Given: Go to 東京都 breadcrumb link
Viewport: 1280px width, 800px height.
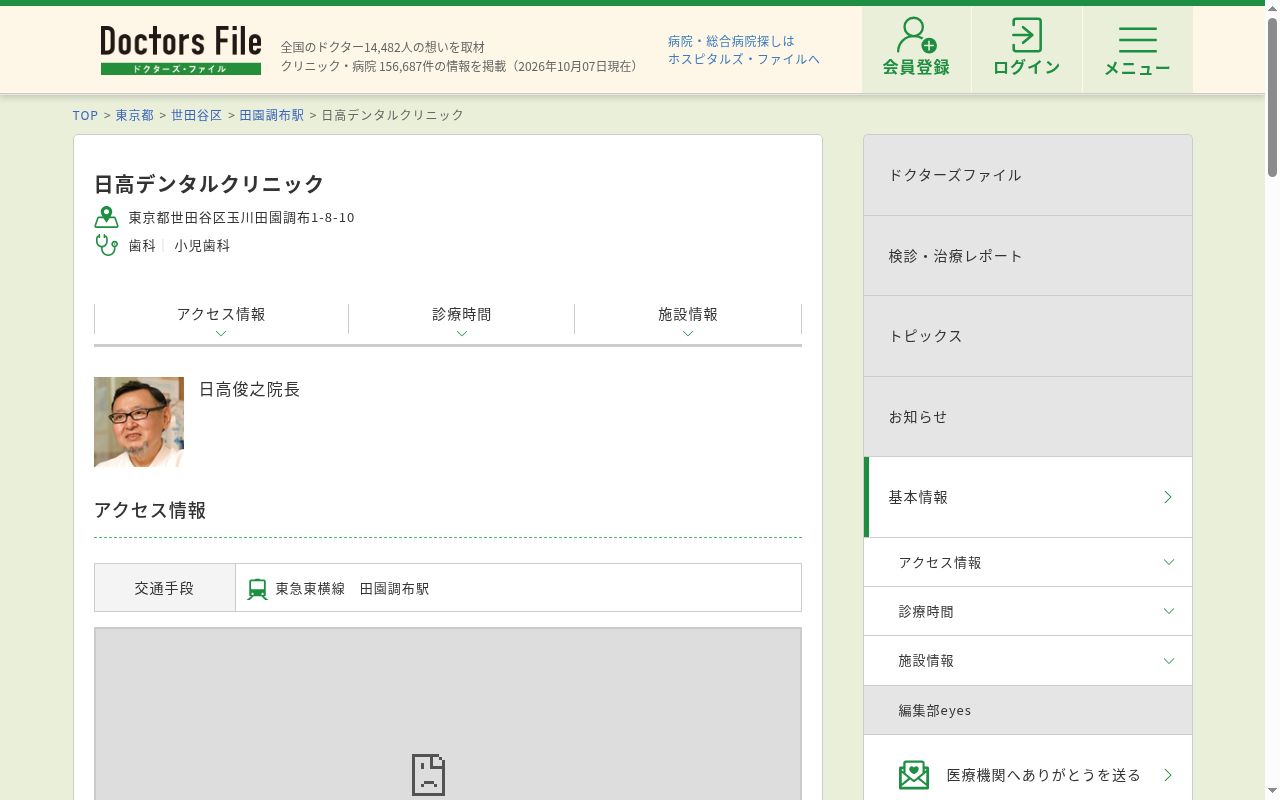Looking at the screenshot, I should 134,115.
